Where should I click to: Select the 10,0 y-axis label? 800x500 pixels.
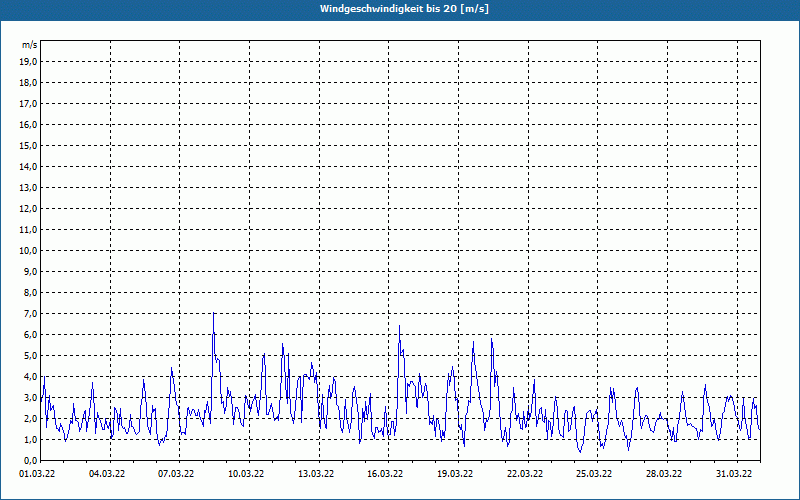click(x=28, y=251)
